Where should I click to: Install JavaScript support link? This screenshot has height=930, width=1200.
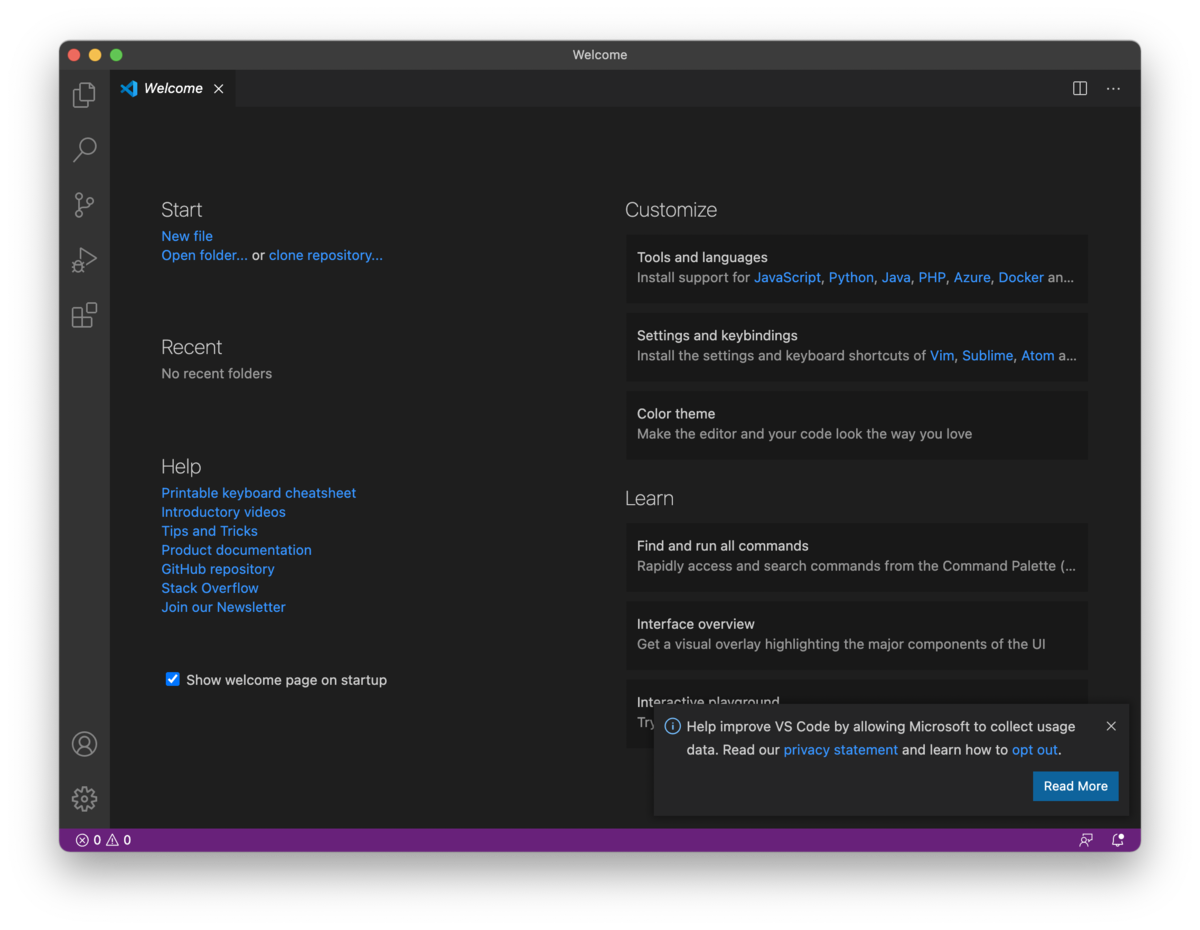point(787,277)
